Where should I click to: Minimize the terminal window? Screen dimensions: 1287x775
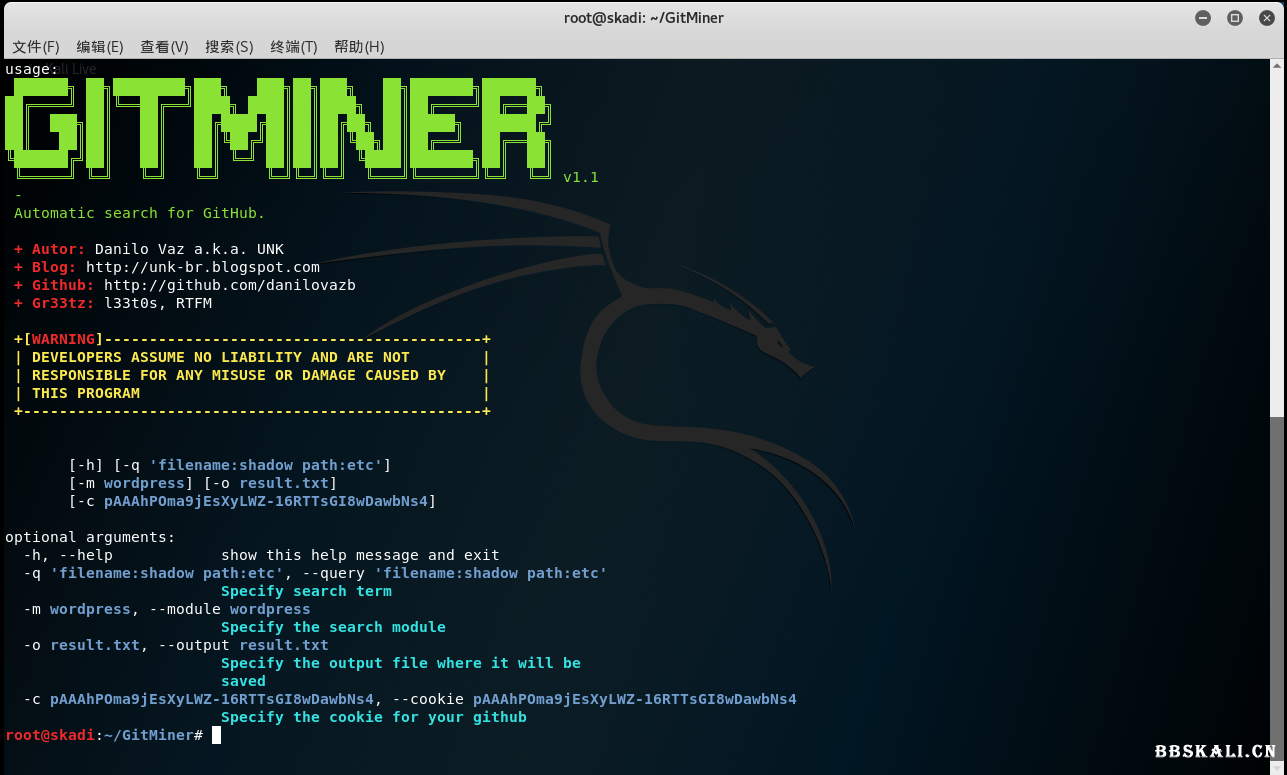coord(1203,18)
